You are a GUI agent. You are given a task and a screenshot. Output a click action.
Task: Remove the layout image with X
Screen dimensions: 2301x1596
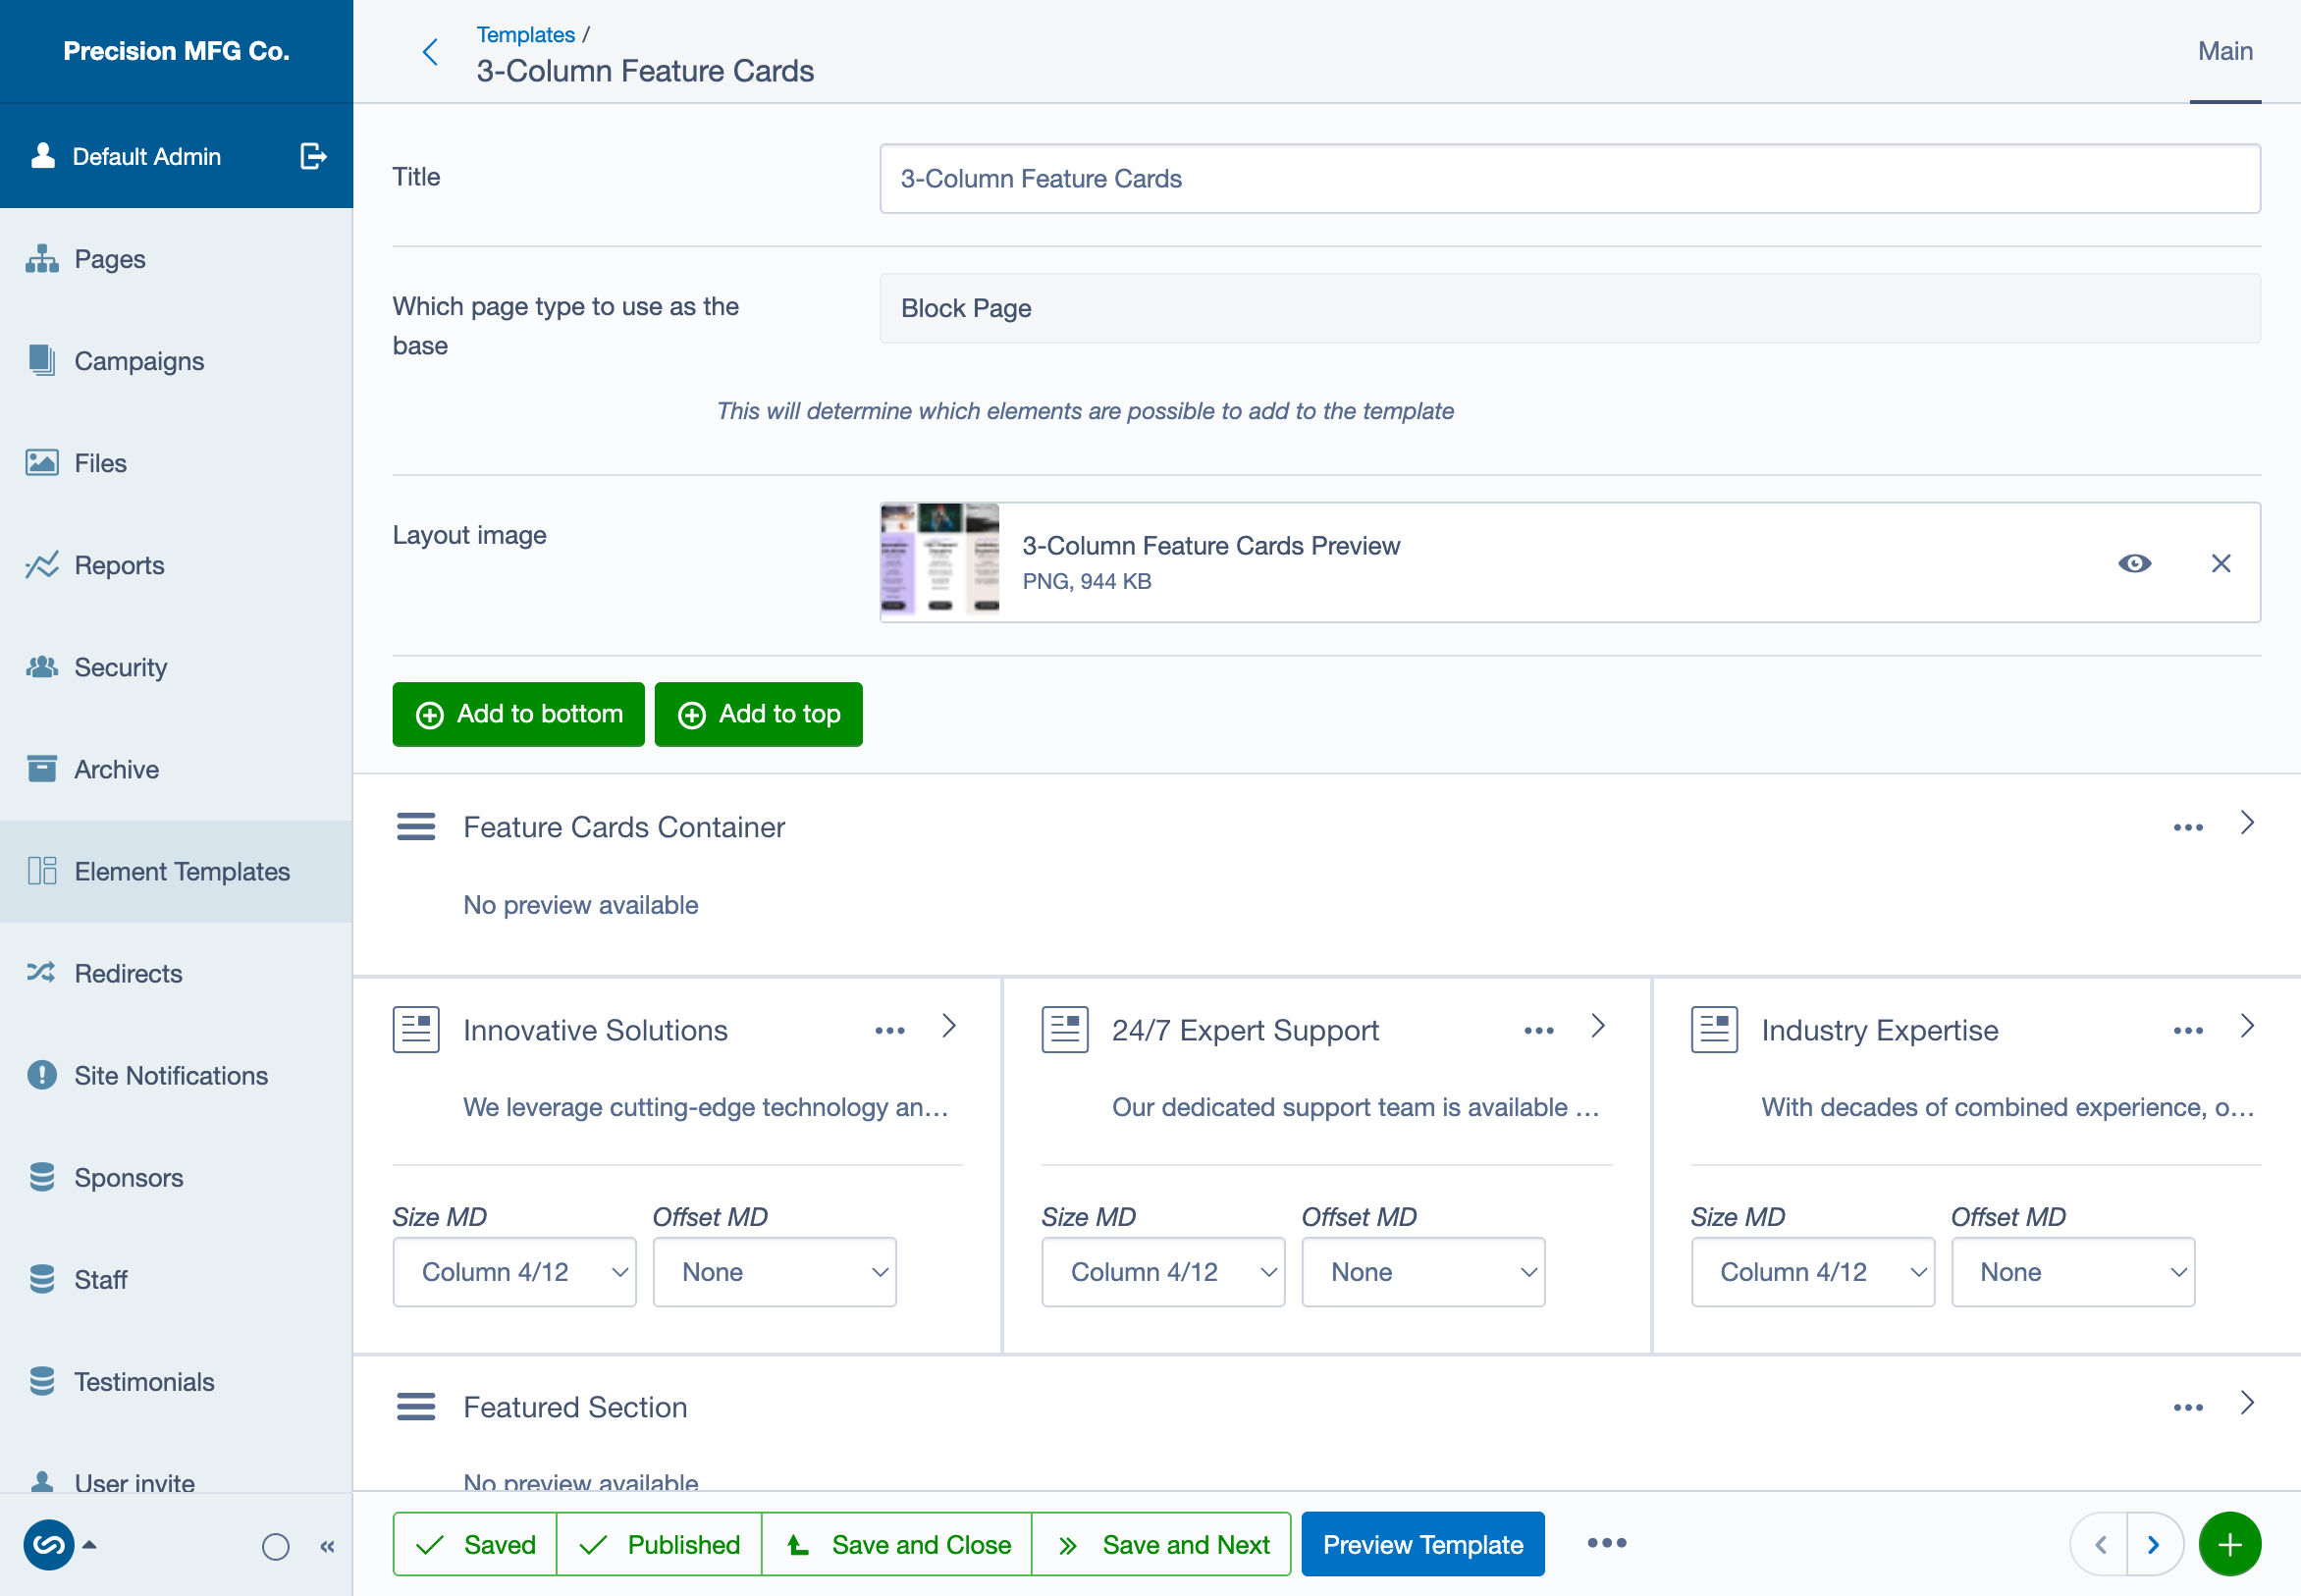(2220, 563)
